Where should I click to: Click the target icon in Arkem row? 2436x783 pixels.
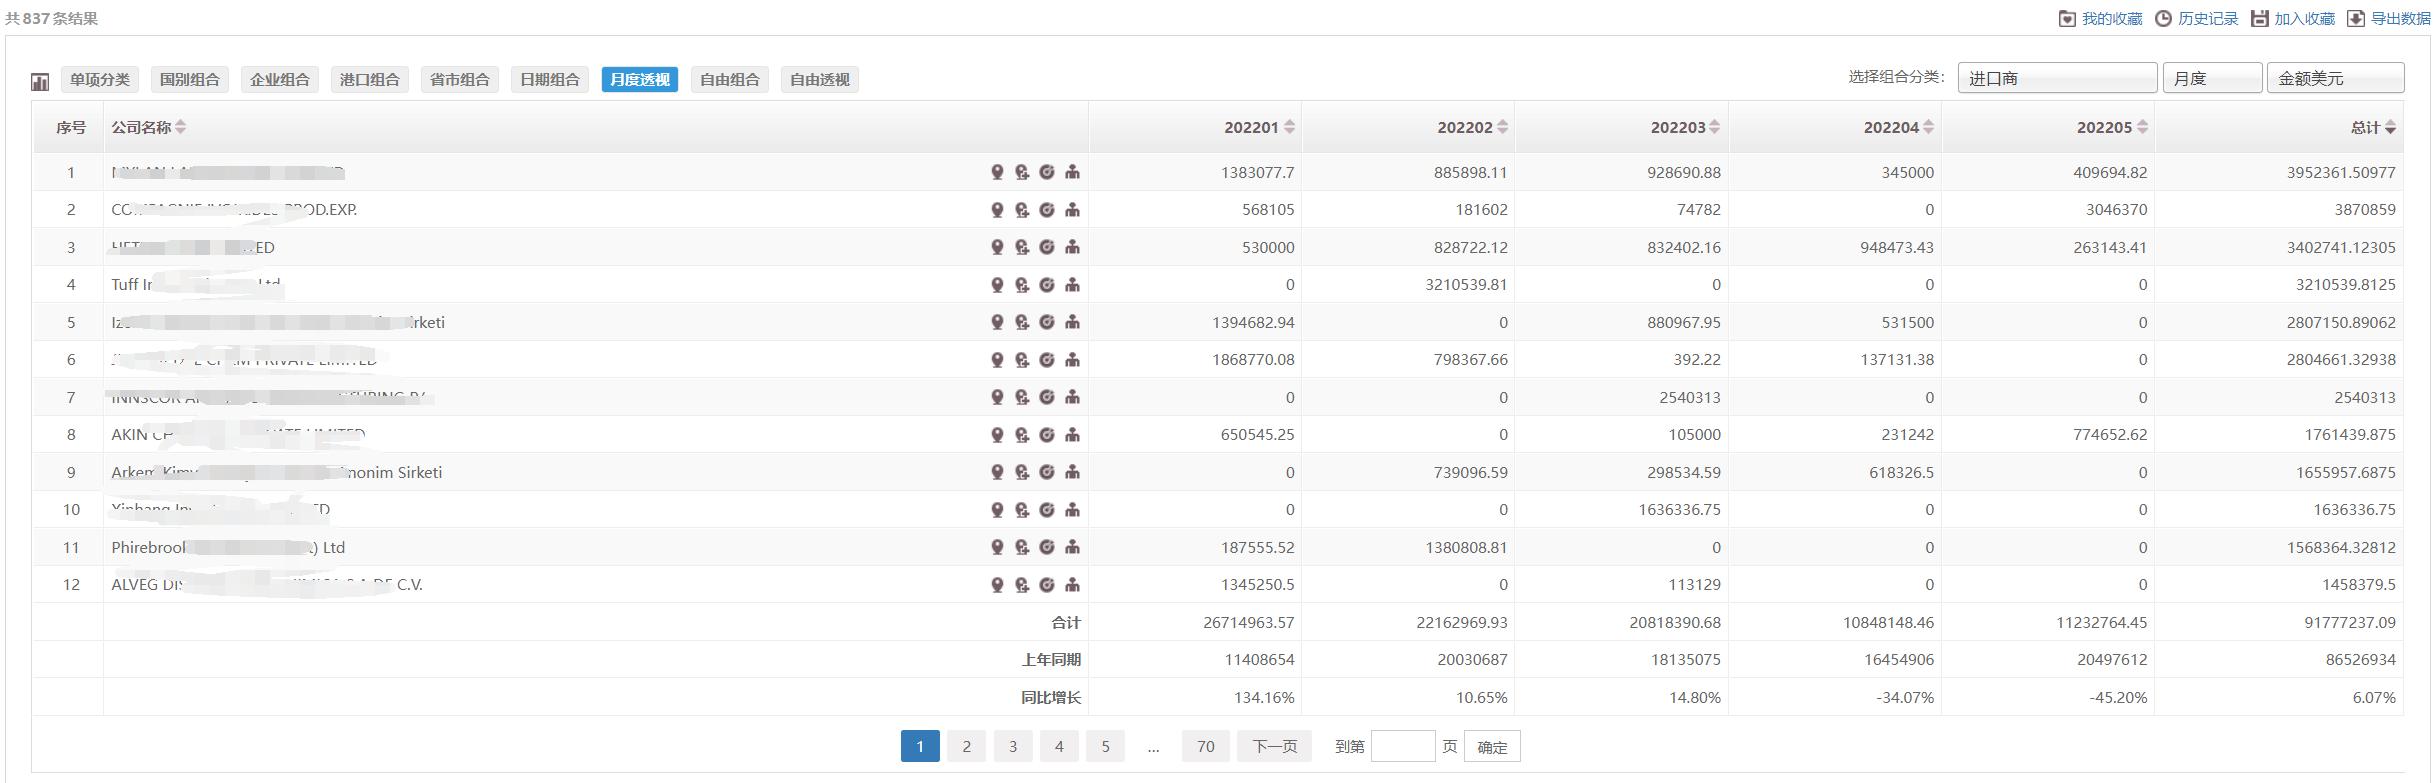pyautogui.click(x=1047, y=472)
